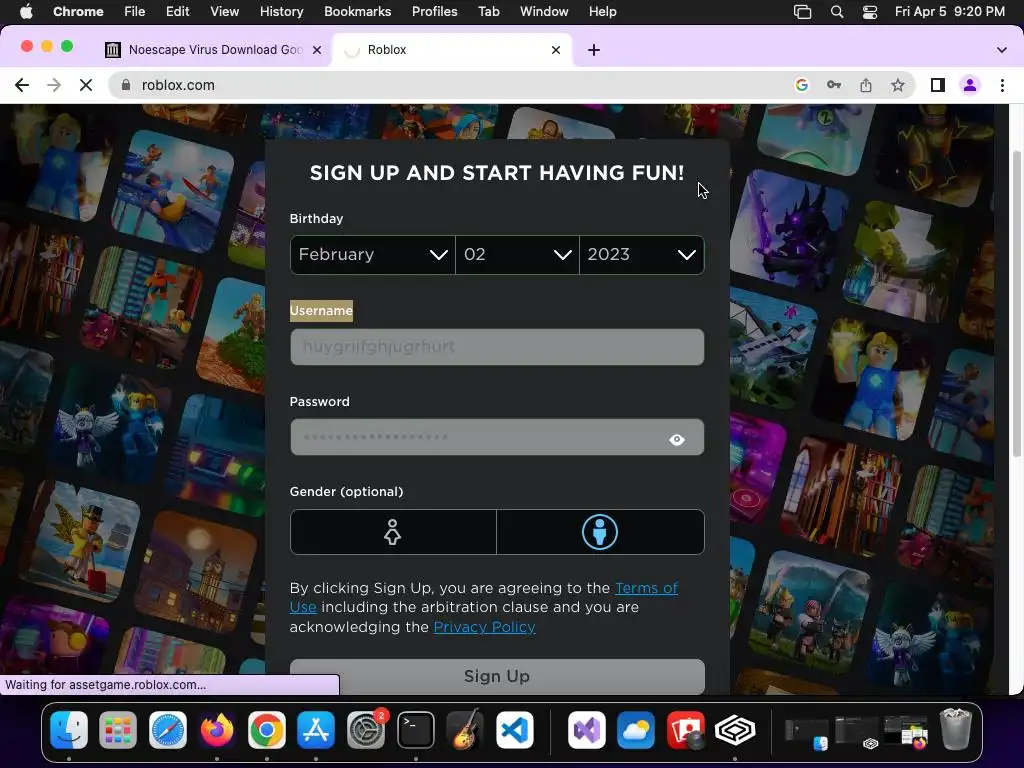Open the Bookmarks menu

(357, 11)
